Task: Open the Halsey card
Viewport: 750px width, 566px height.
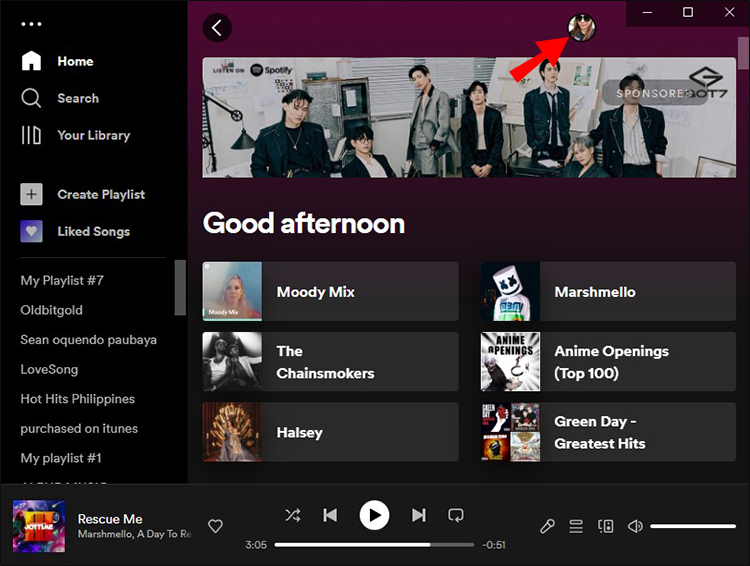Action: point(330,432)
